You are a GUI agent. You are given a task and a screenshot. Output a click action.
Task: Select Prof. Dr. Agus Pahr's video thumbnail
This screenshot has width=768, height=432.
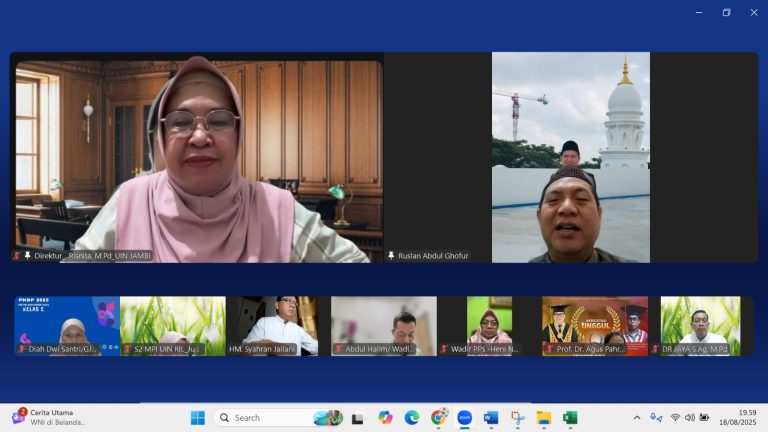tap(595, 326)
